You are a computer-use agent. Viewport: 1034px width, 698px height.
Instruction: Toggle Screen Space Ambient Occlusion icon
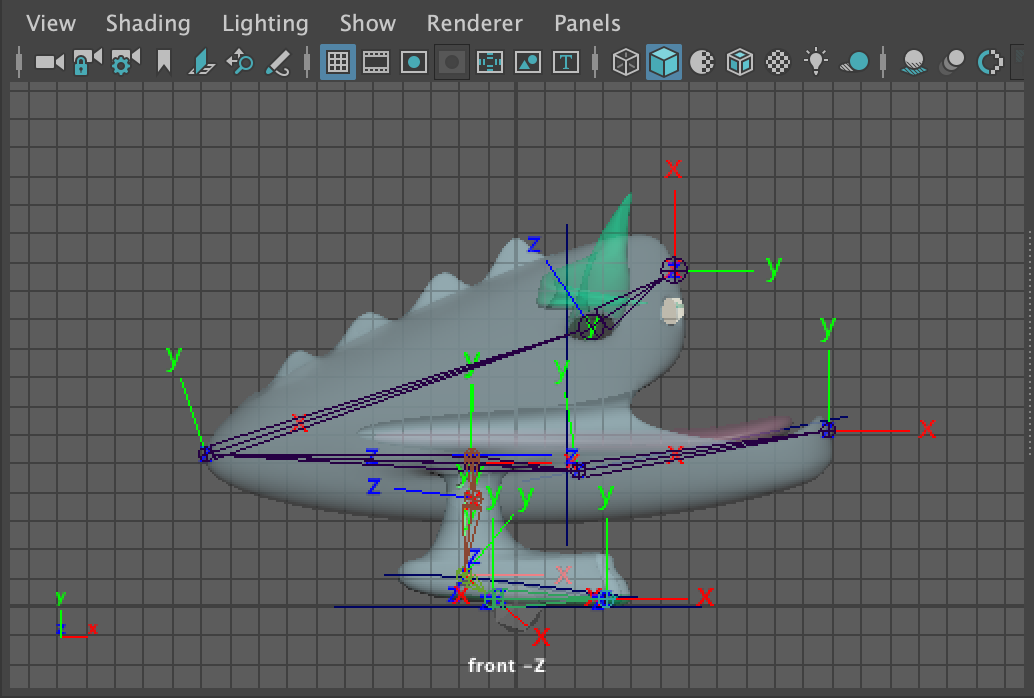(914, 63)
